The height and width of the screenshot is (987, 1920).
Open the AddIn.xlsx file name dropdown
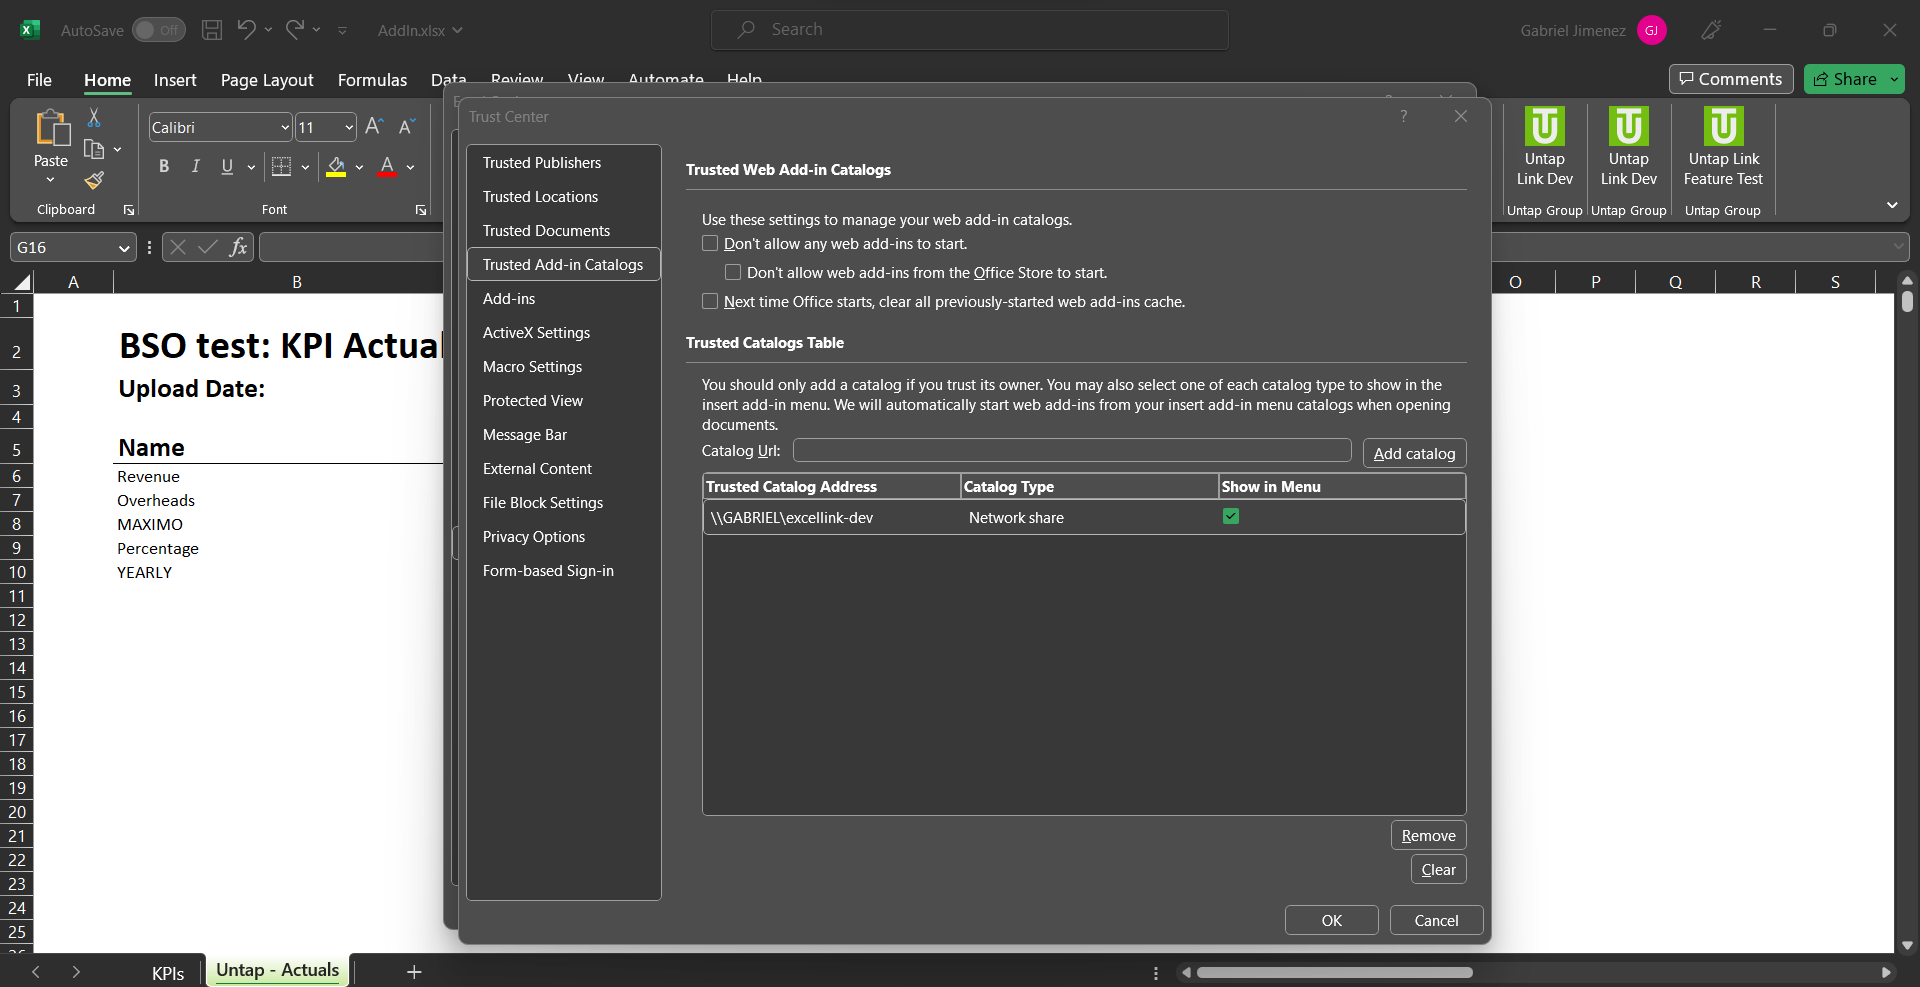[x=457, y=30]
